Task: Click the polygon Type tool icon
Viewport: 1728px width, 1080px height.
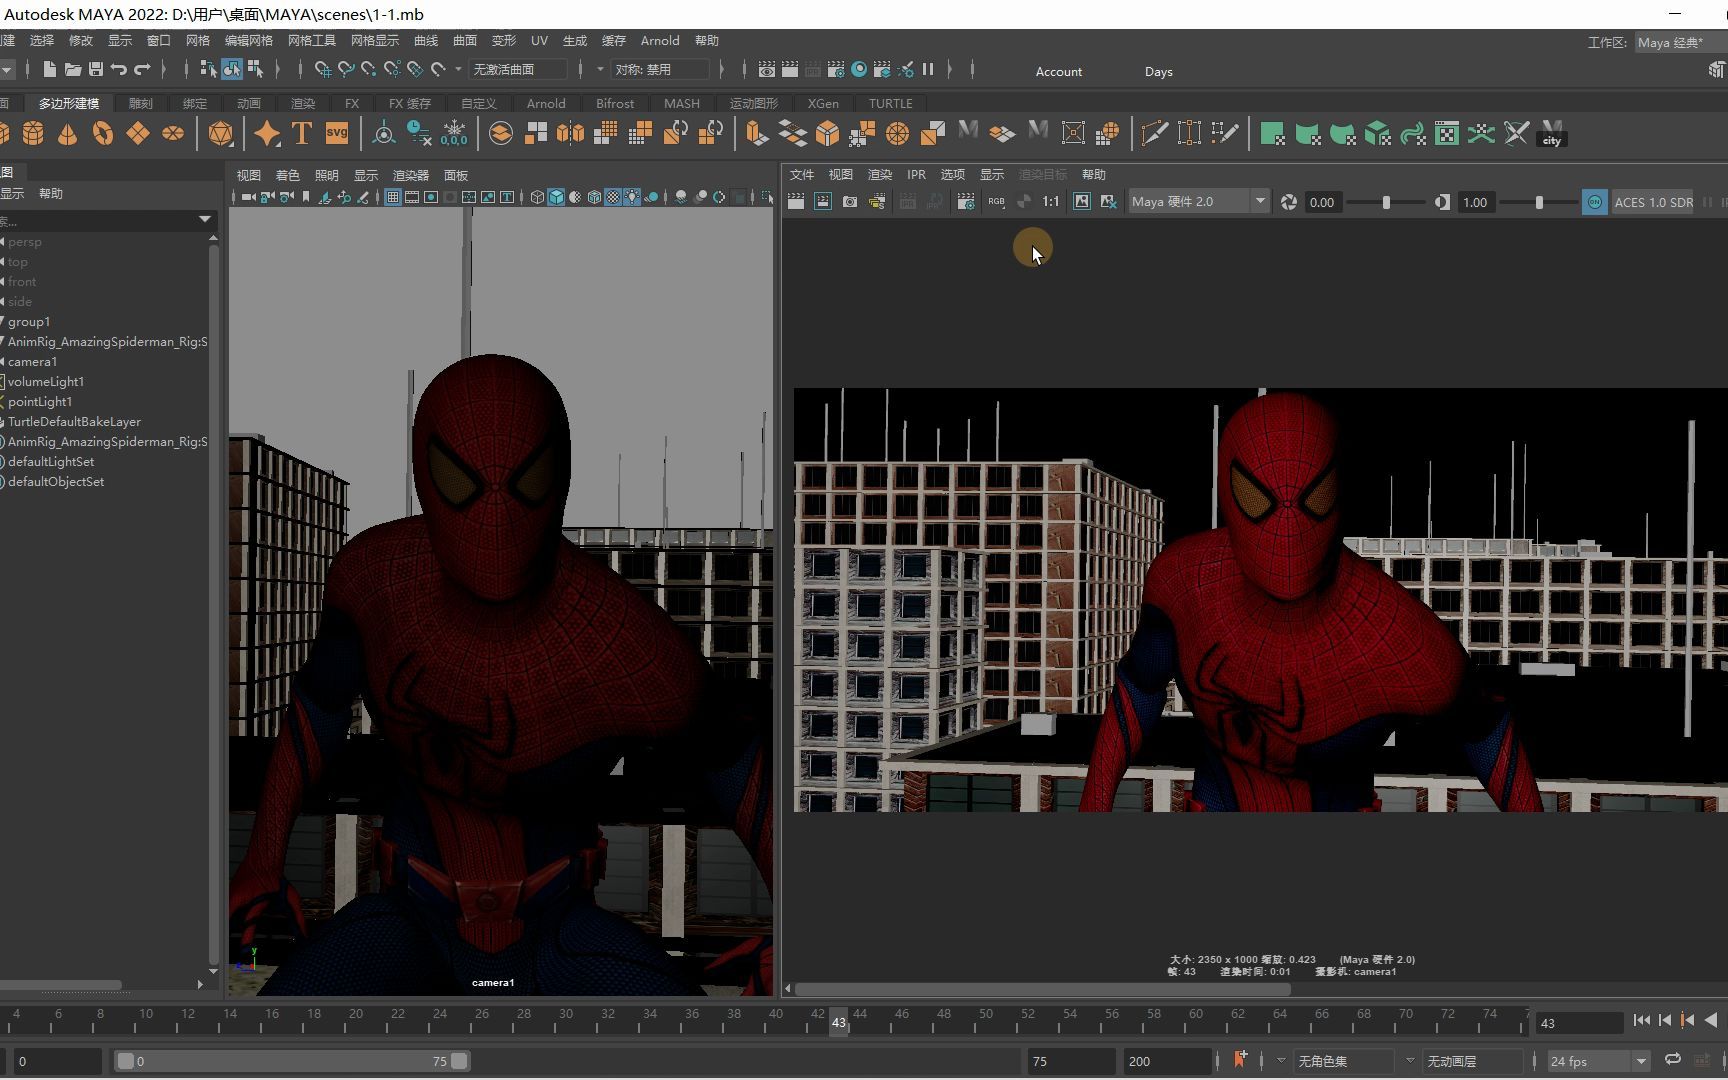Action: tap(302, 133)
